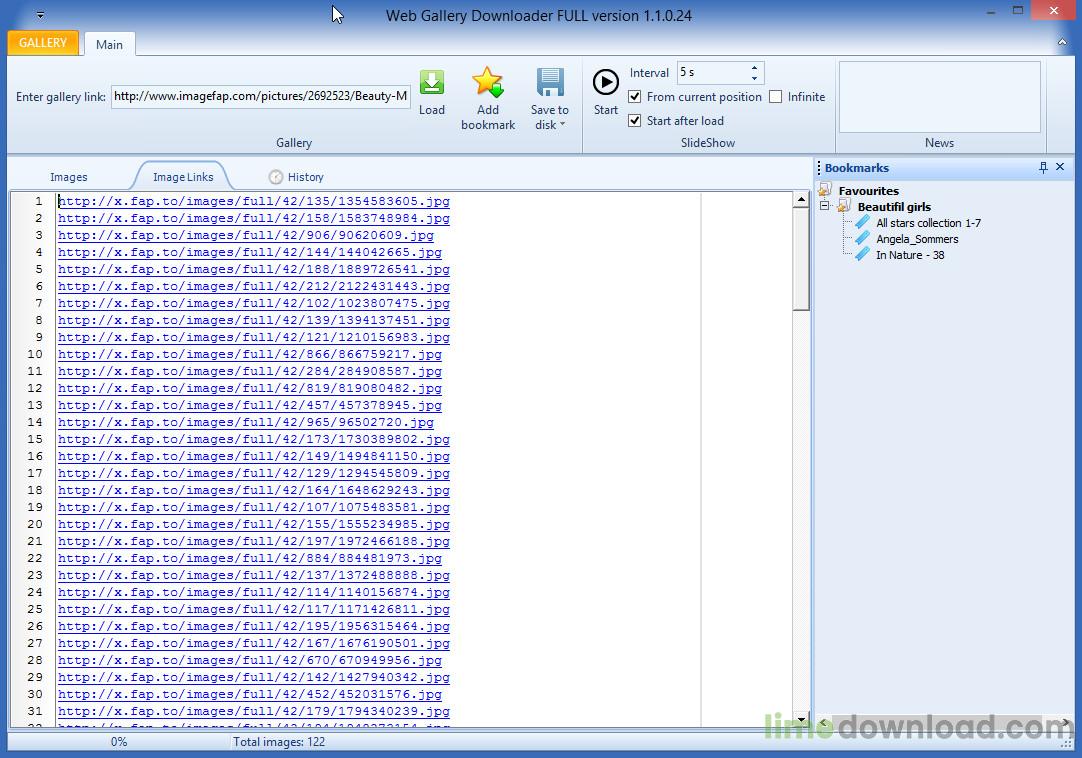Image resolution: width=1082 pixels, height=758 pixels.
Task: Enable the Infinite slideshow option
Action: pyautogui.click(x=776, y=96)
